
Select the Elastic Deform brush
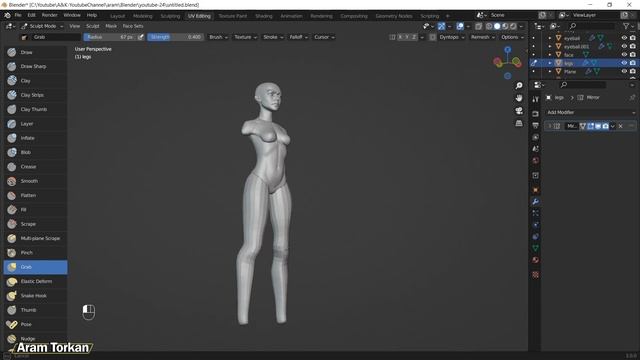click(x=35, y=281)
